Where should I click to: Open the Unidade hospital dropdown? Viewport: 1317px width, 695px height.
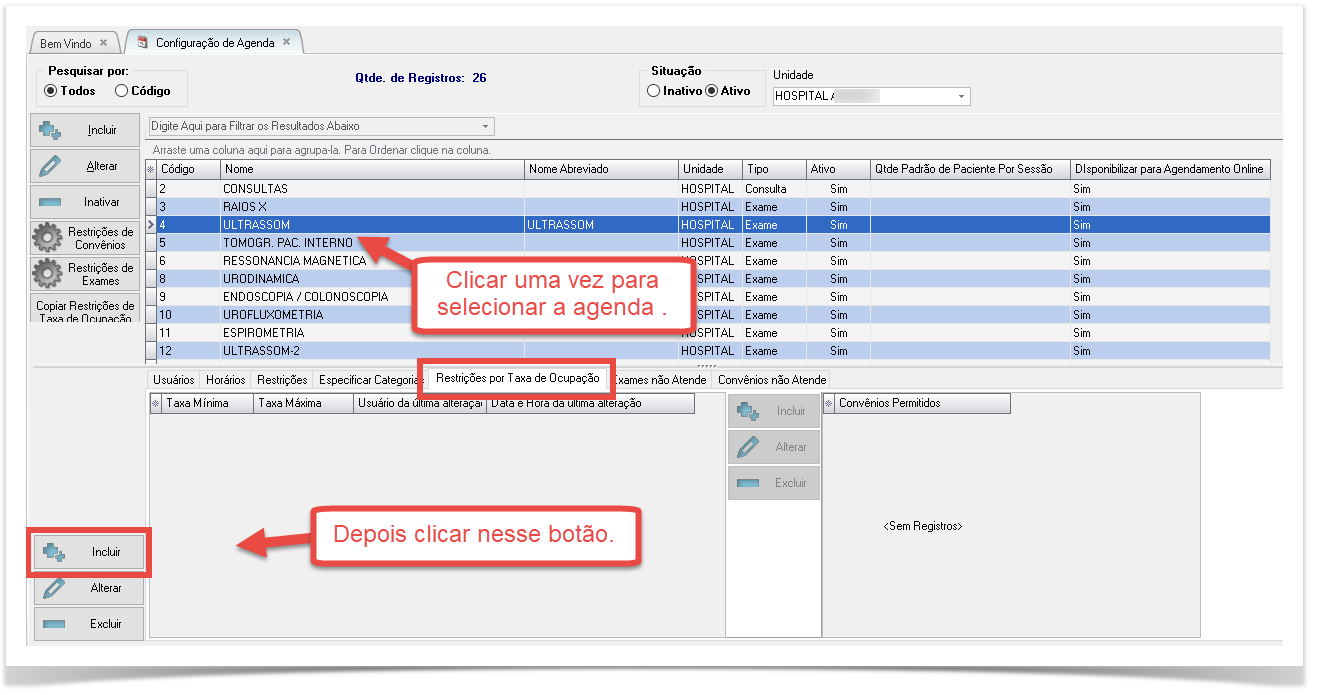(961, 97)
